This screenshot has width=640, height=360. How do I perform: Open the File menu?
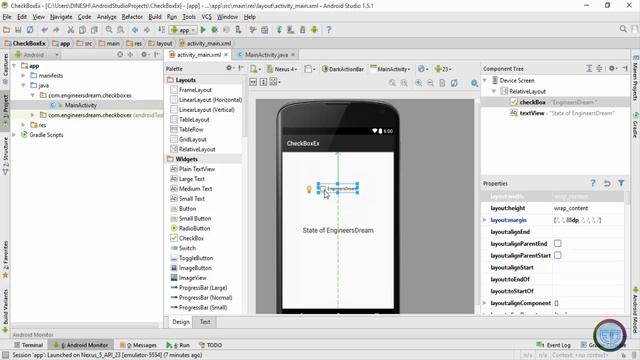(x=7, y=17)
